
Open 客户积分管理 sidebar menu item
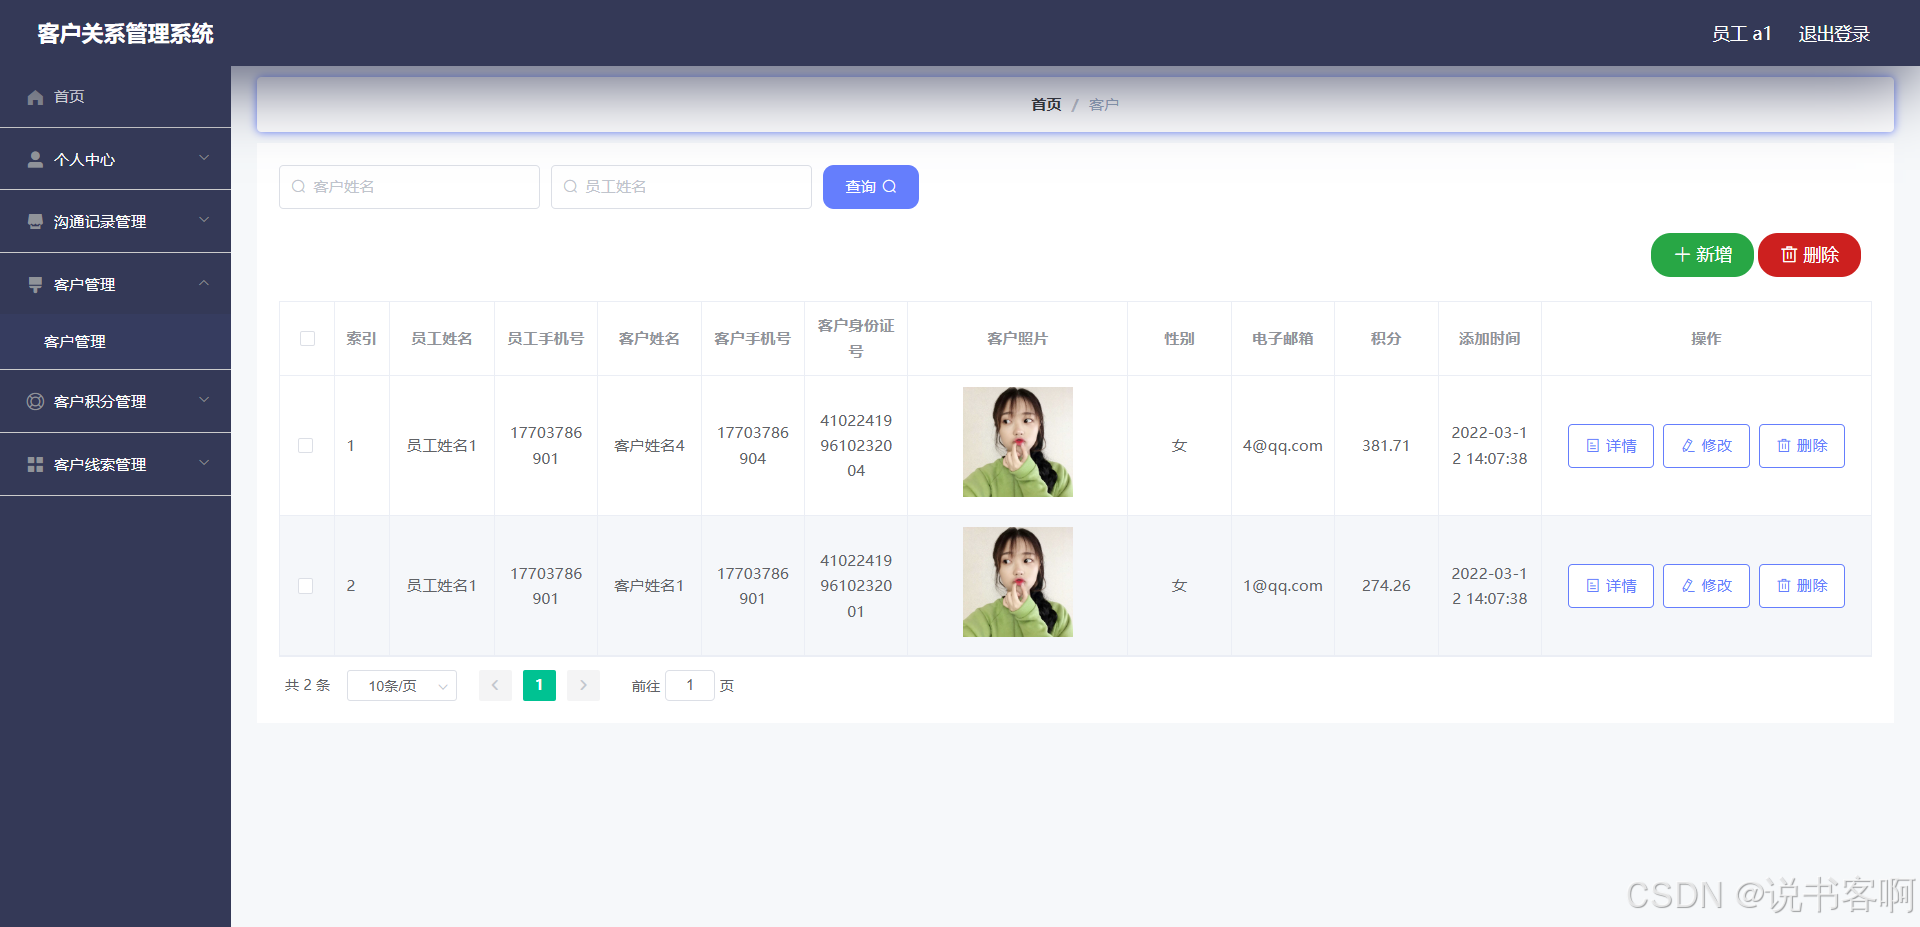point(115,401)
